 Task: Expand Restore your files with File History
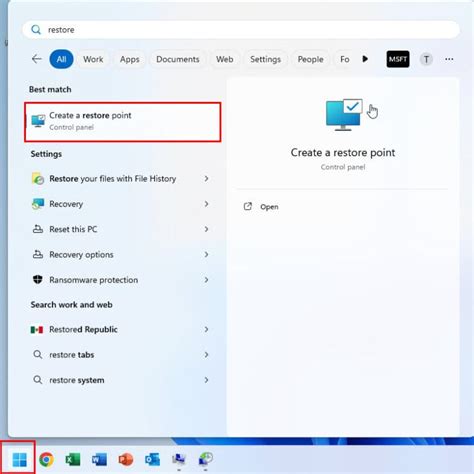[206, 179]
